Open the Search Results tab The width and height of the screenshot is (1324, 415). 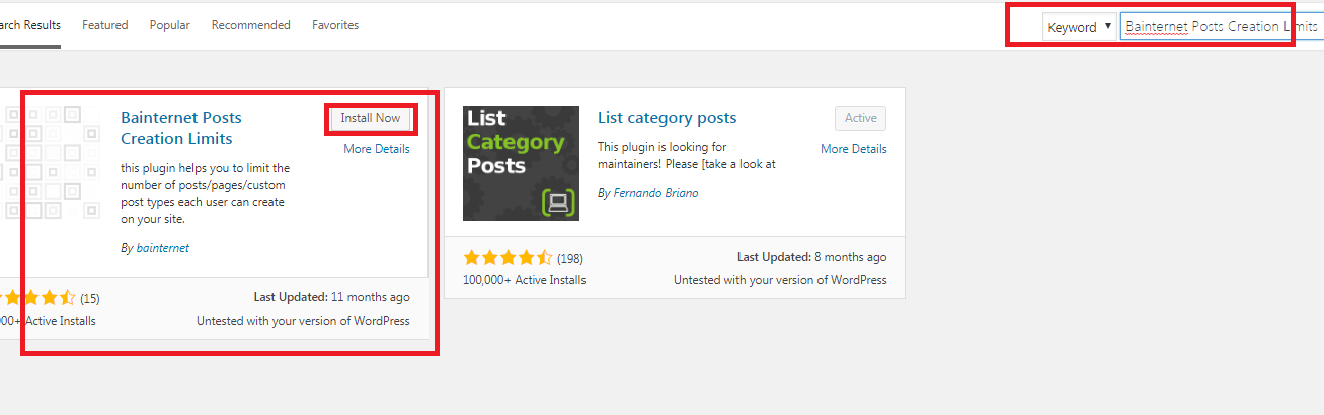tap(30, 25)
